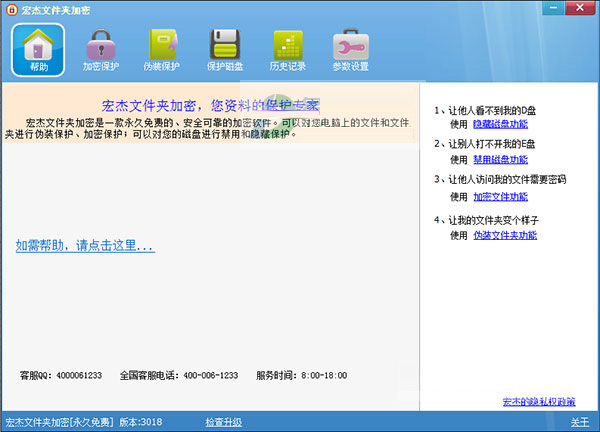Click the app lock icon in title bar

[x=11, y=10]
